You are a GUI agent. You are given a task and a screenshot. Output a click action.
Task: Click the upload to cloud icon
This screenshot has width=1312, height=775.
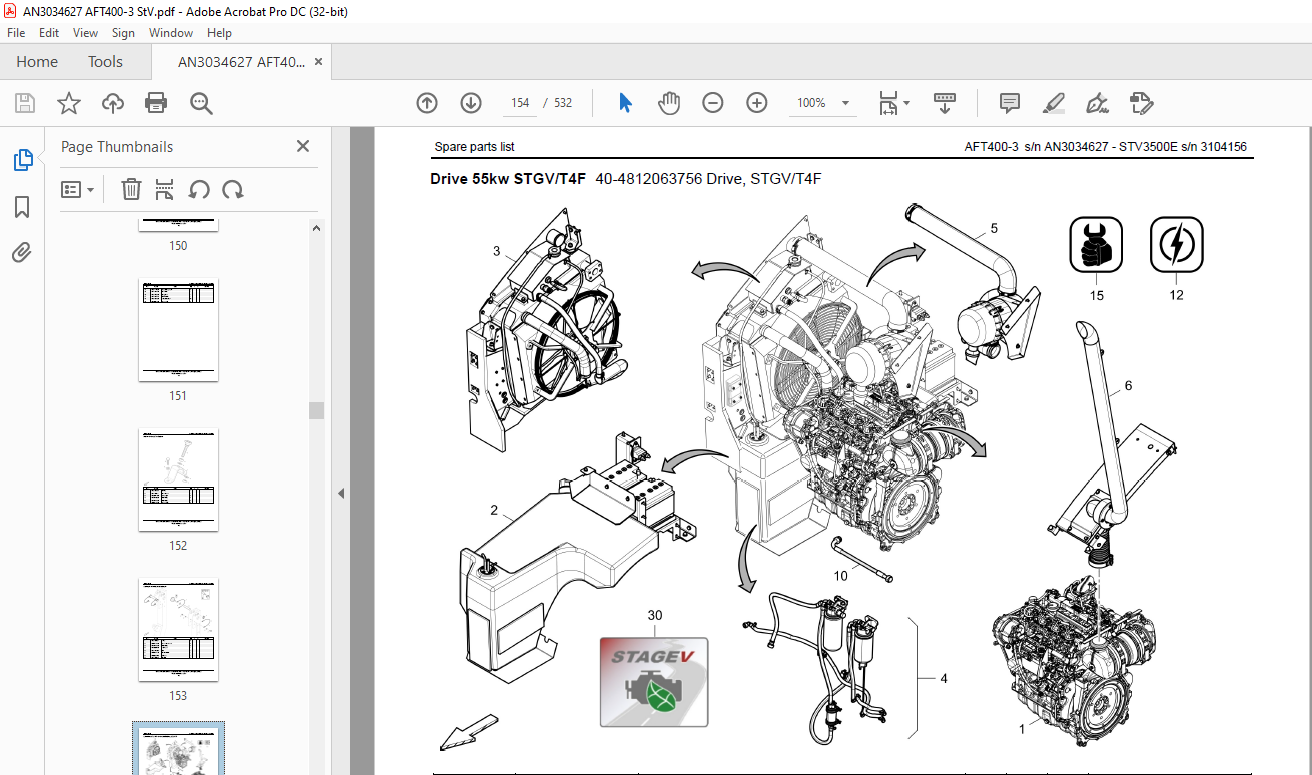113,103
